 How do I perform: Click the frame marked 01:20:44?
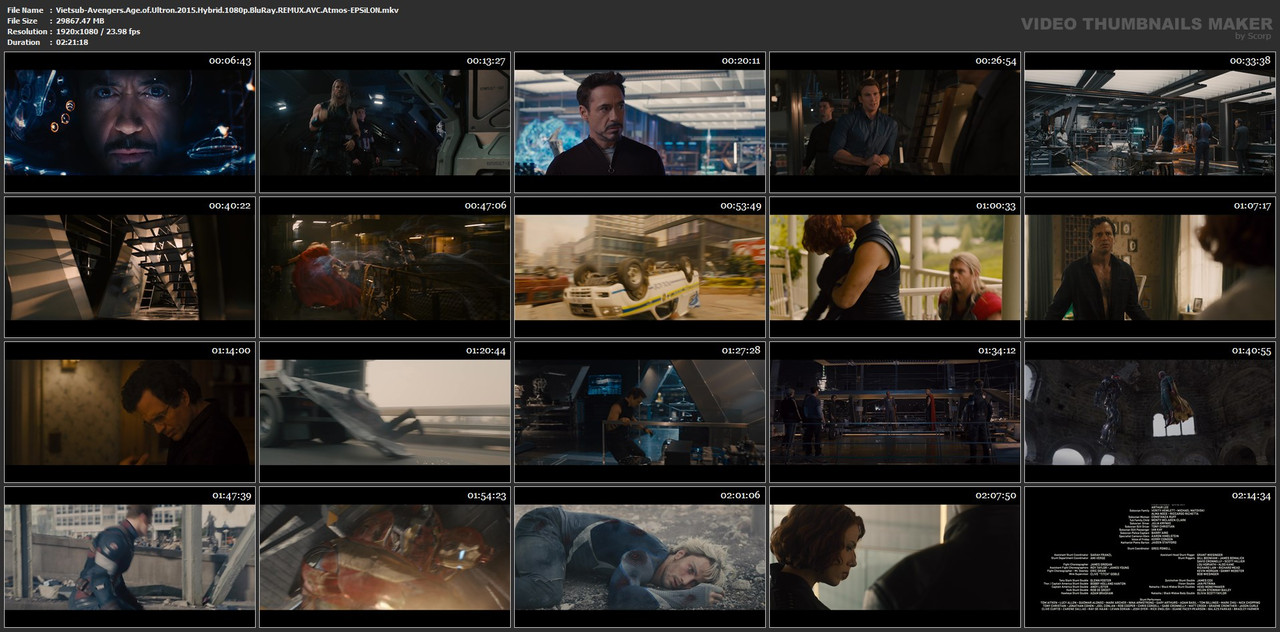point(385,412)
